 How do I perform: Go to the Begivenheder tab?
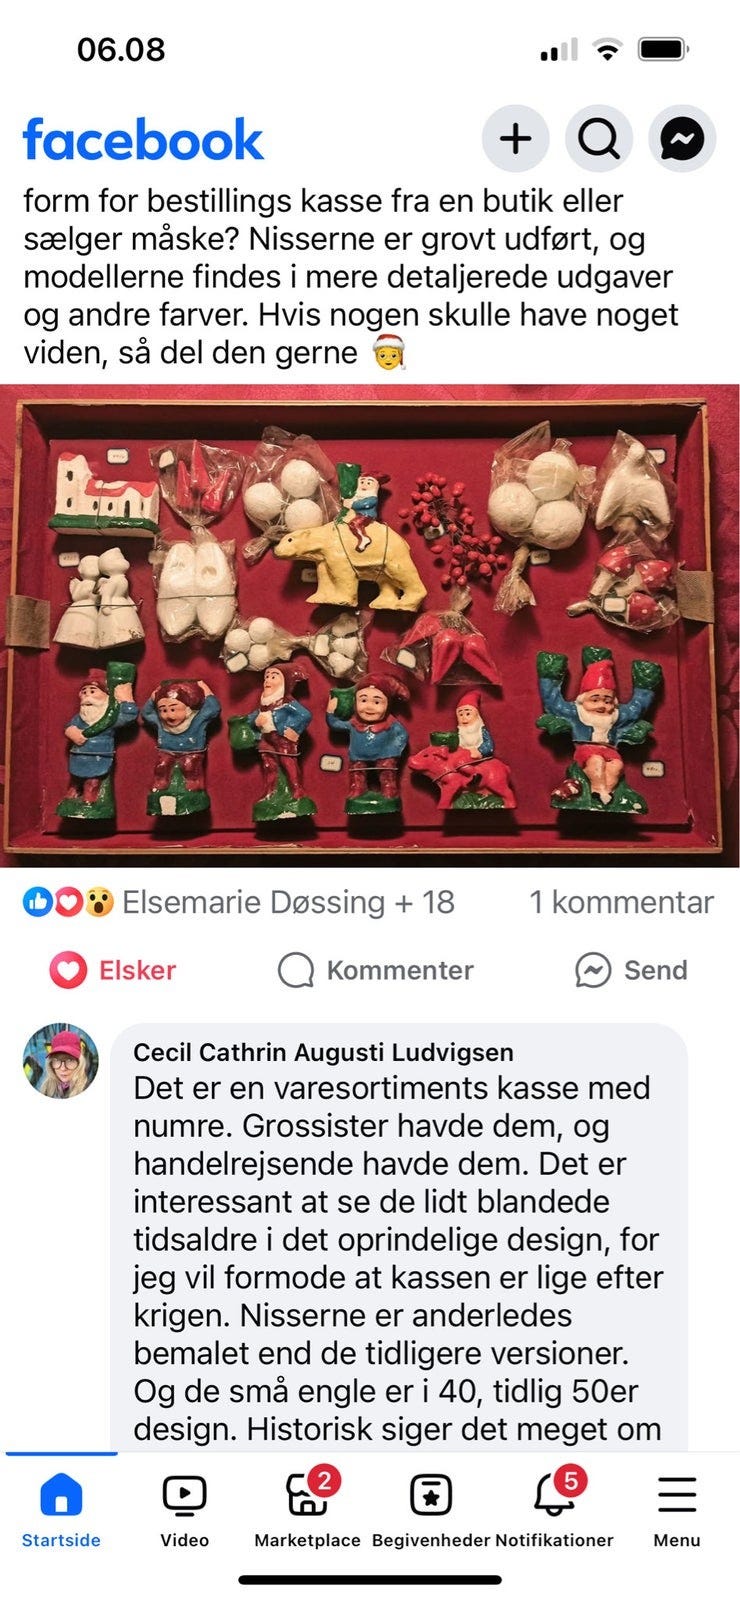[431, 1510]
